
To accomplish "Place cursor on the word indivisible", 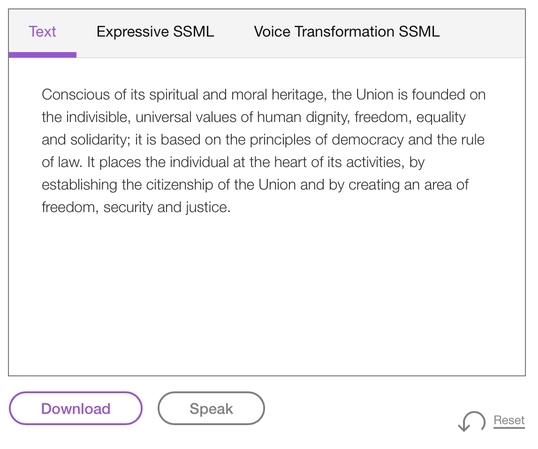I will pyautogui.click(x=98, y=117).
